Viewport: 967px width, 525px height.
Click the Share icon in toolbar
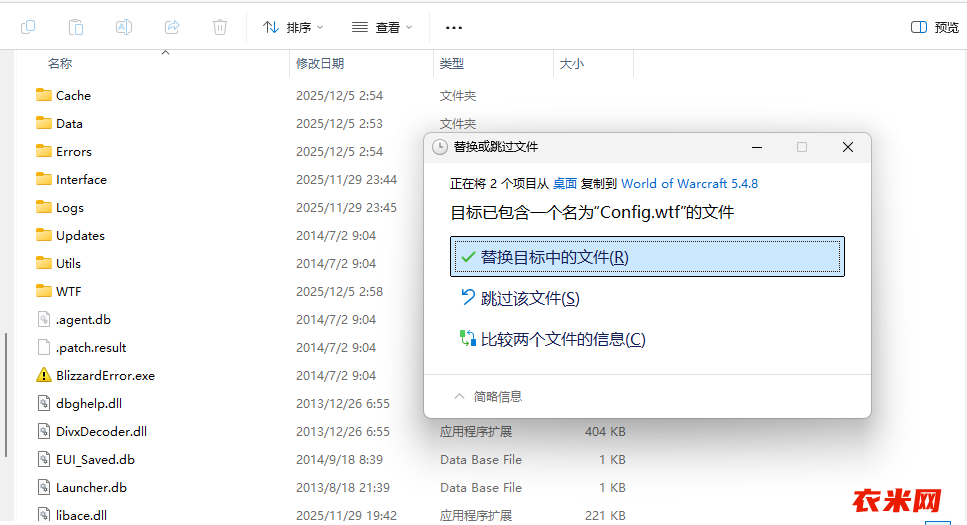[x=172, y=27]
